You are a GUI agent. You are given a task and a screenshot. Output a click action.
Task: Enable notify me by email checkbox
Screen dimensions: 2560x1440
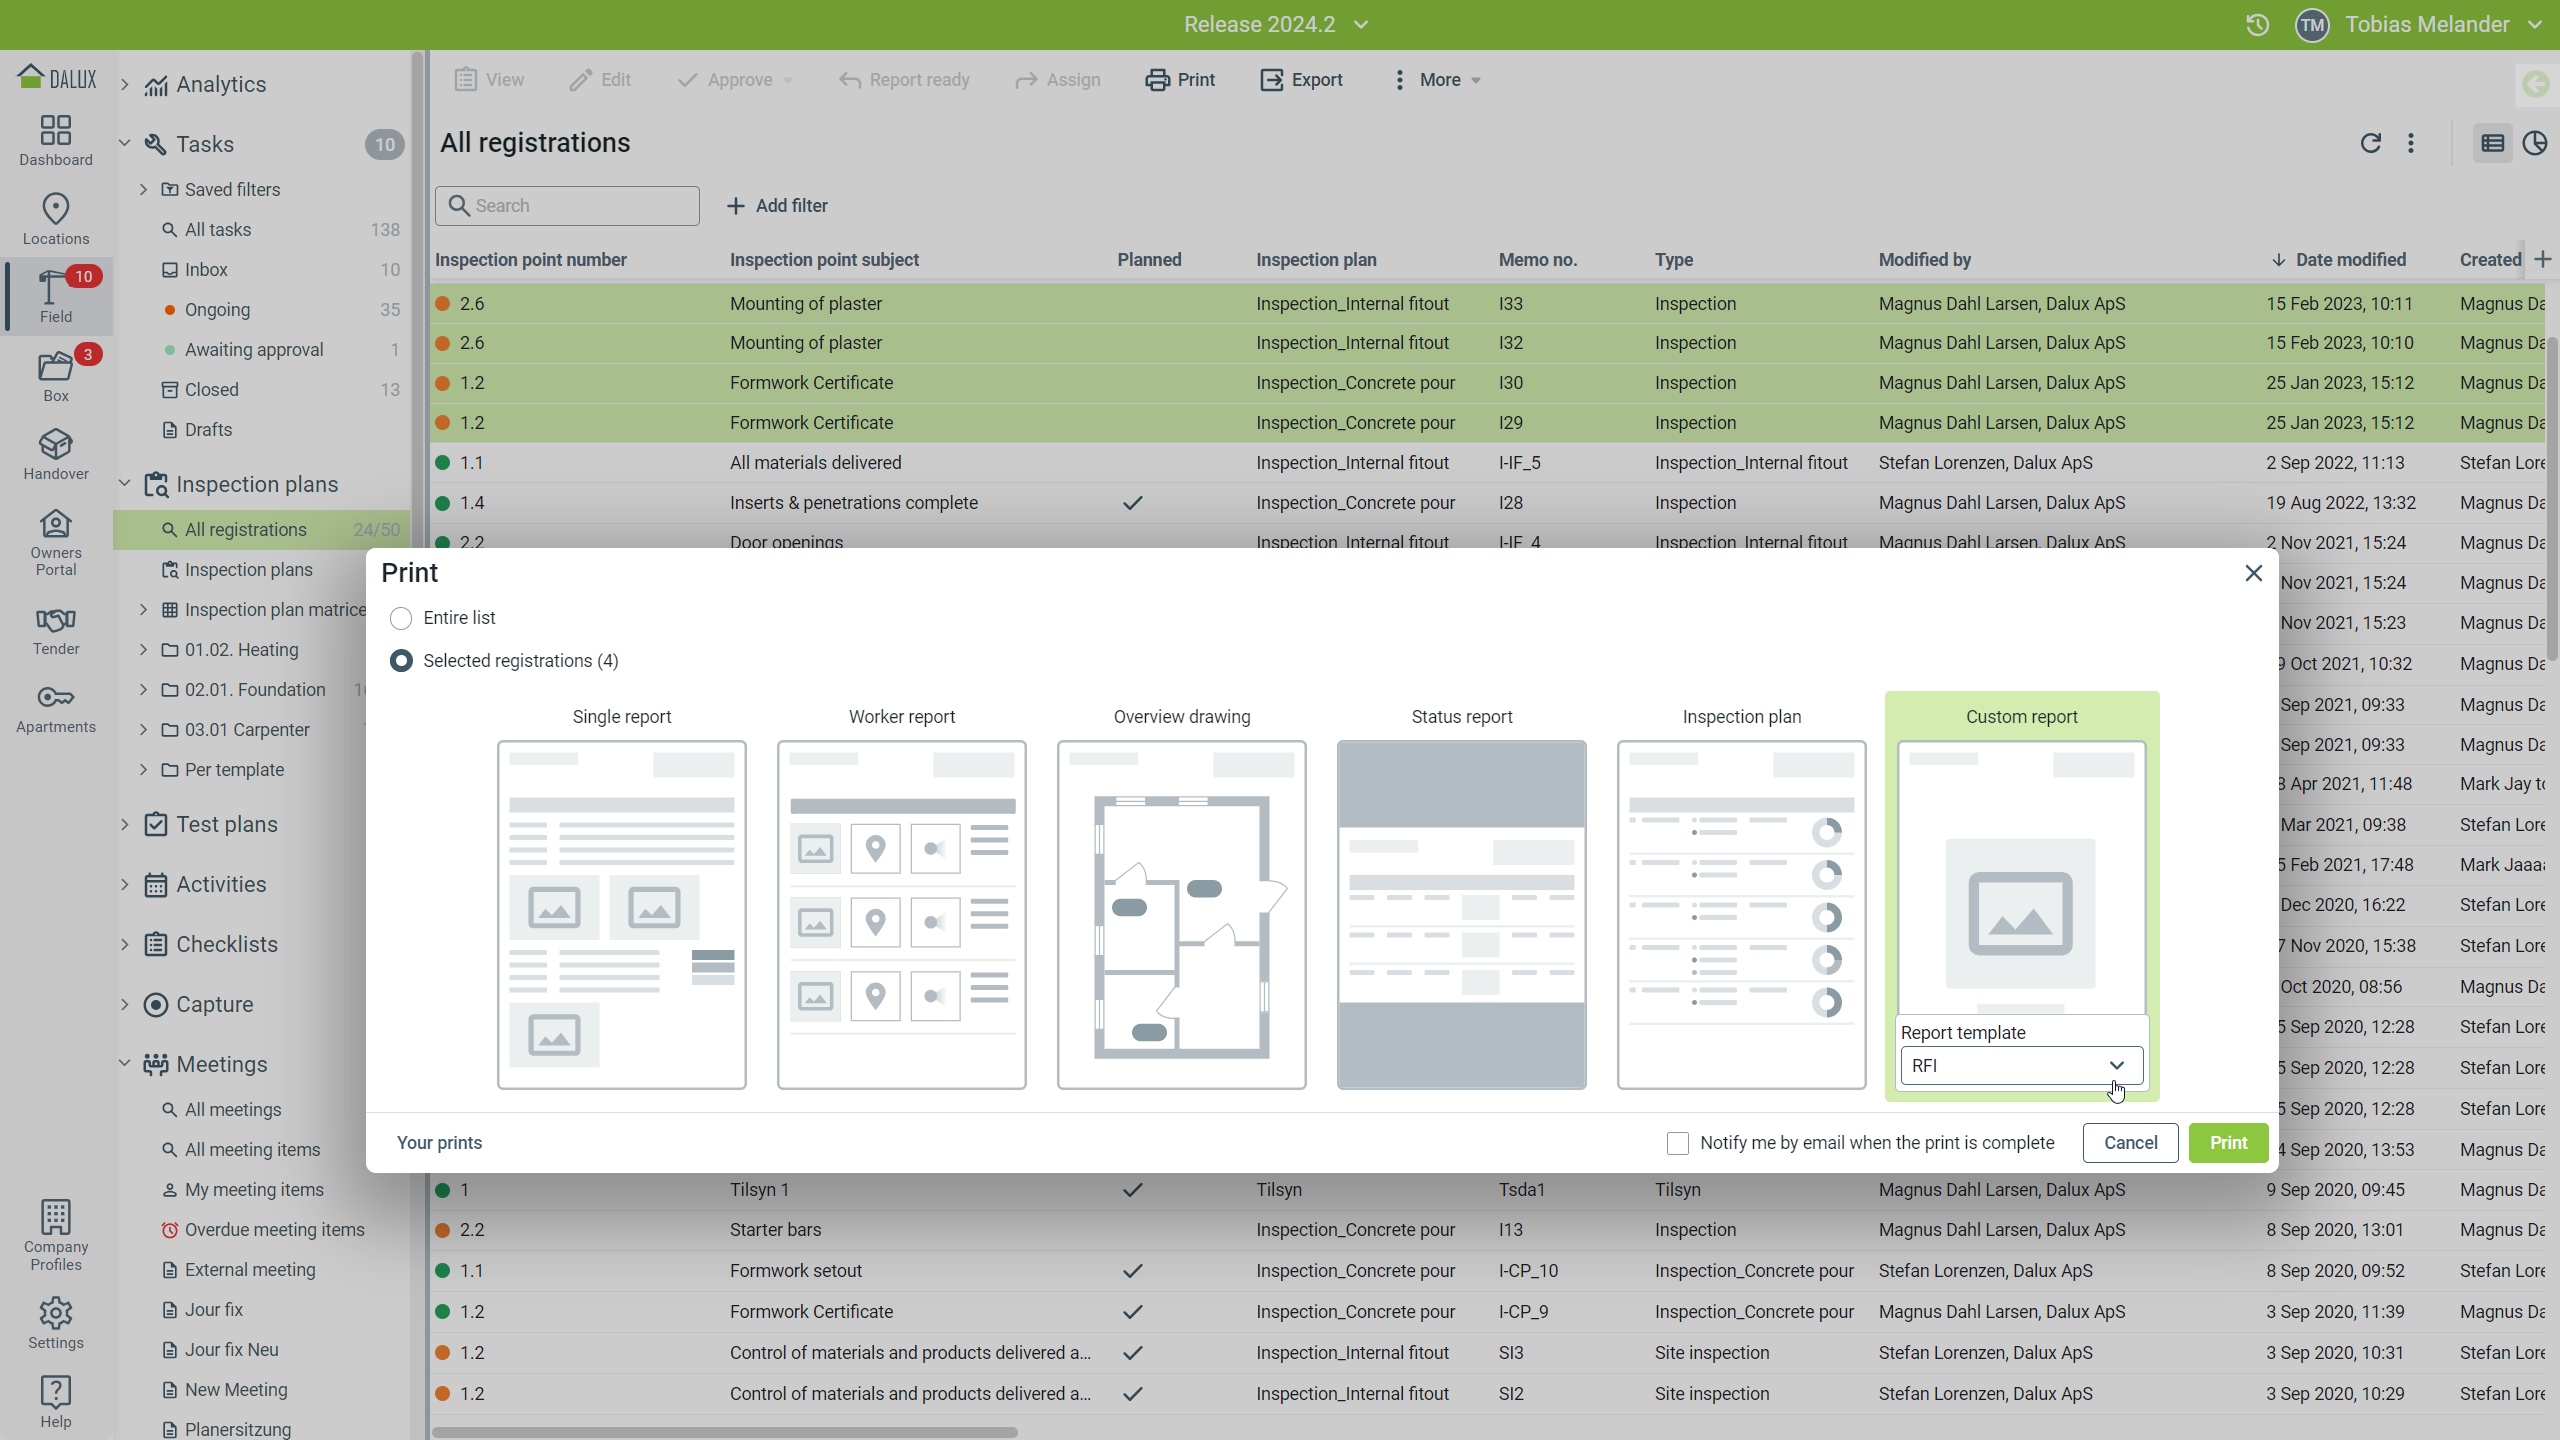[1678, 1143]
